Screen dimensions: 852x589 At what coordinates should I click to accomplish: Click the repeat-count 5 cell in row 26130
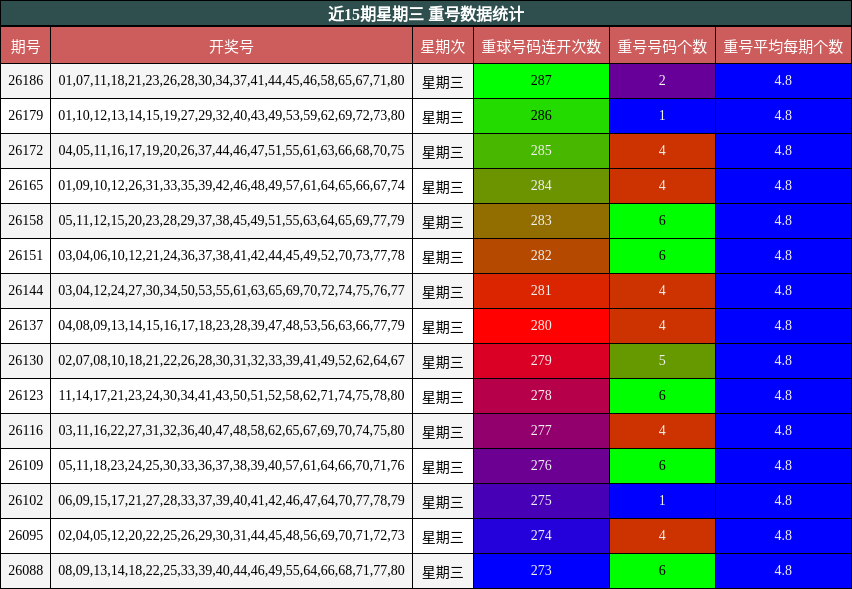coord(662,361)
